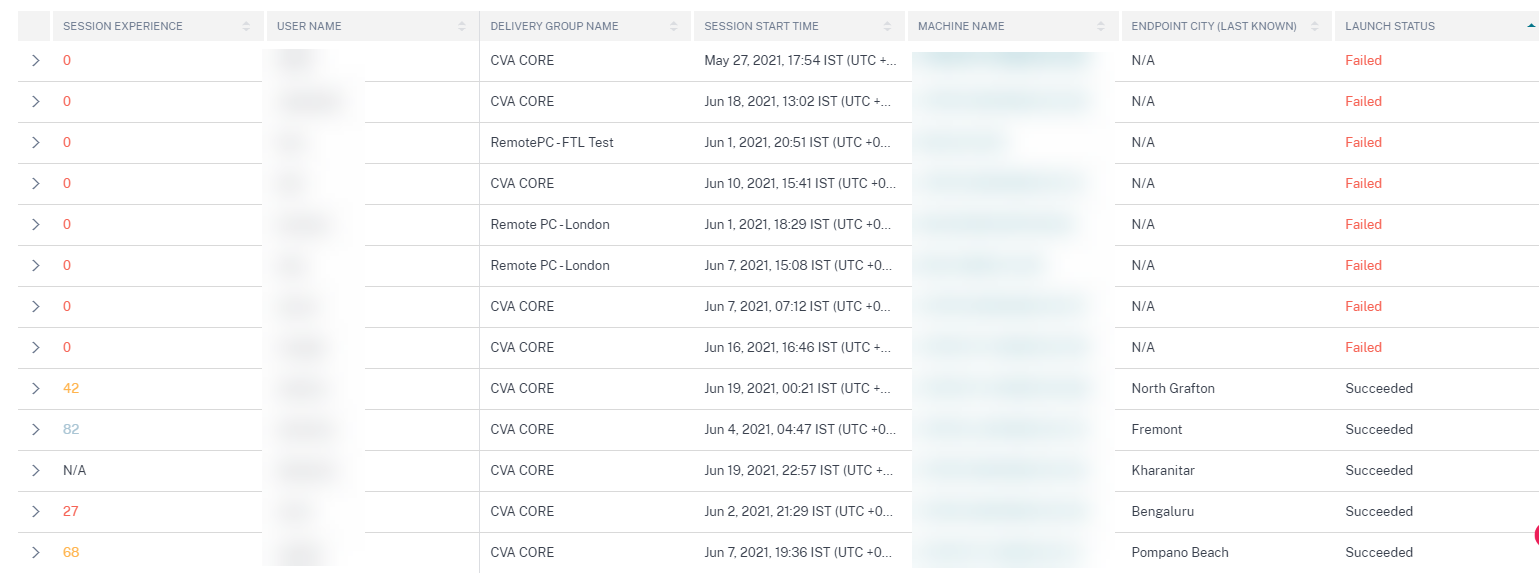Screen dimensions: 1539x573
Task: Sort by User Name using its sort arrows
Action: 461,26
